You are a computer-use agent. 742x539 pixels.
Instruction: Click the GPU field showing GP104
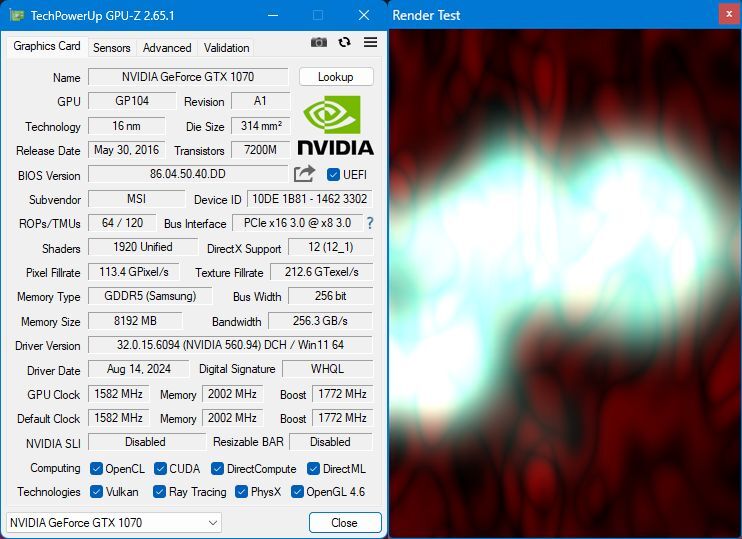[x=132, y=101]
